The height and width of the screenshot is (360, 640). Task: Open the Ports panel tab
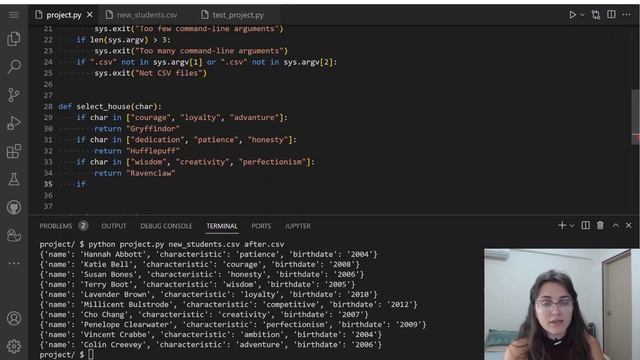click(261, 226)
